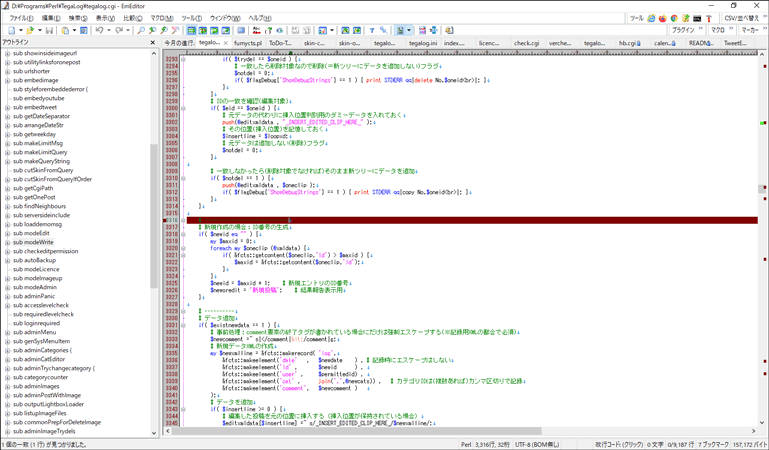Open the ファイル(F) menu

point(22,18)
